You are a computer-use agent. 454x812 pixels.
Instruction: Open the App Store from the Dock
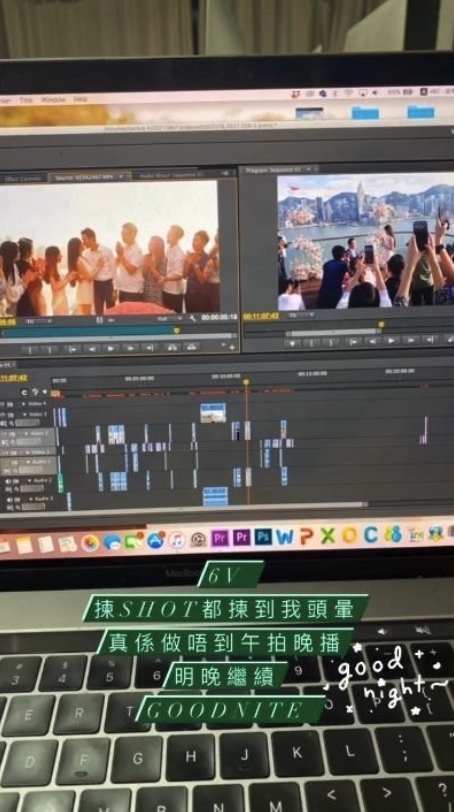coord(155,540)
